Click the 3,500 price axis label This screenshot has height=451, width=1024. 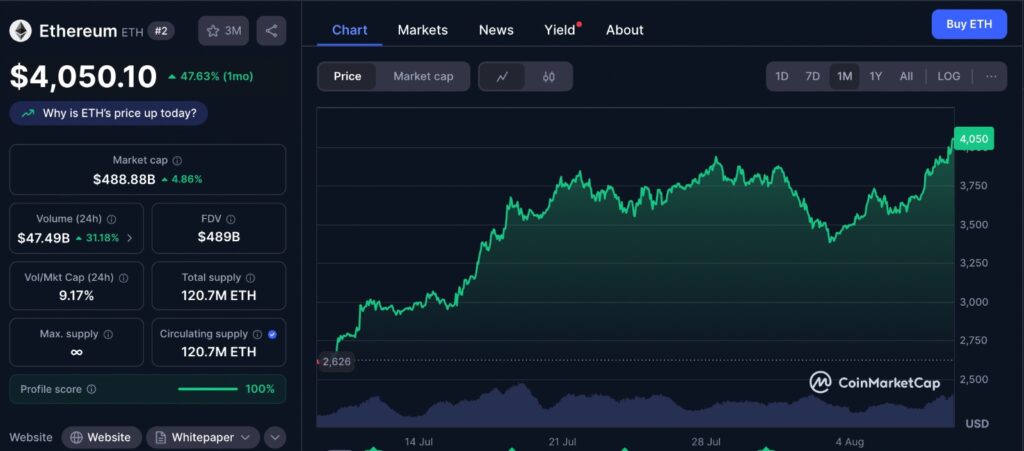pyautogui.click(x=973, y=225)
